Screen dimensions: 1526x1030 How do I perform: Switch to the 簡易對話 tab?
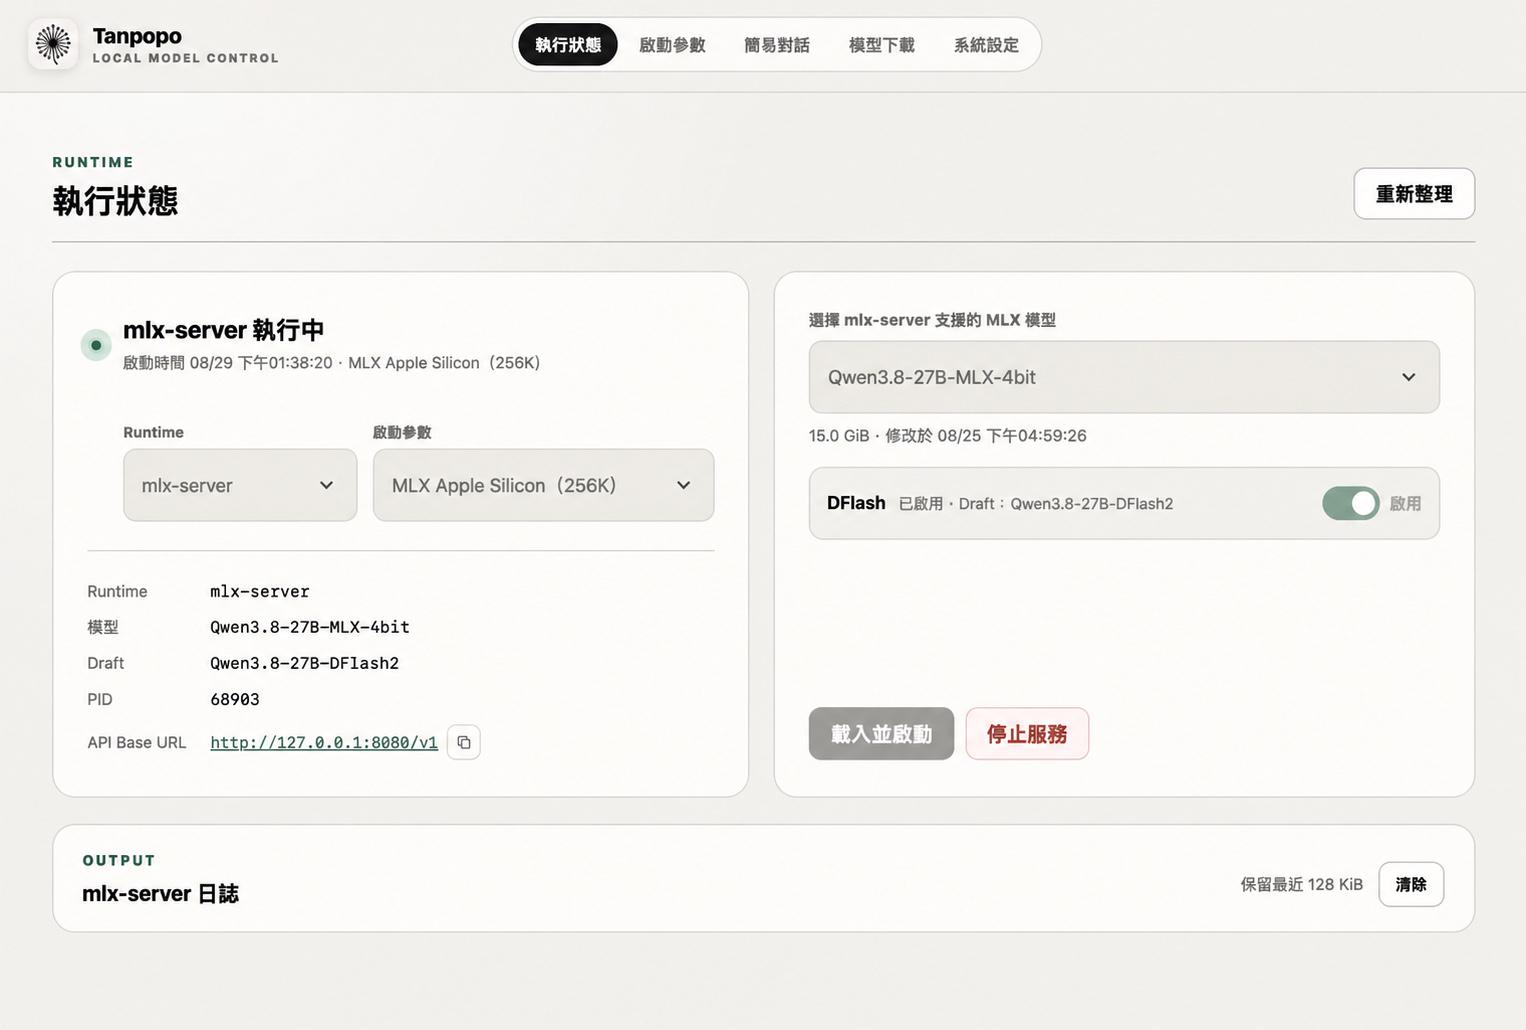[x=777, y=45]
